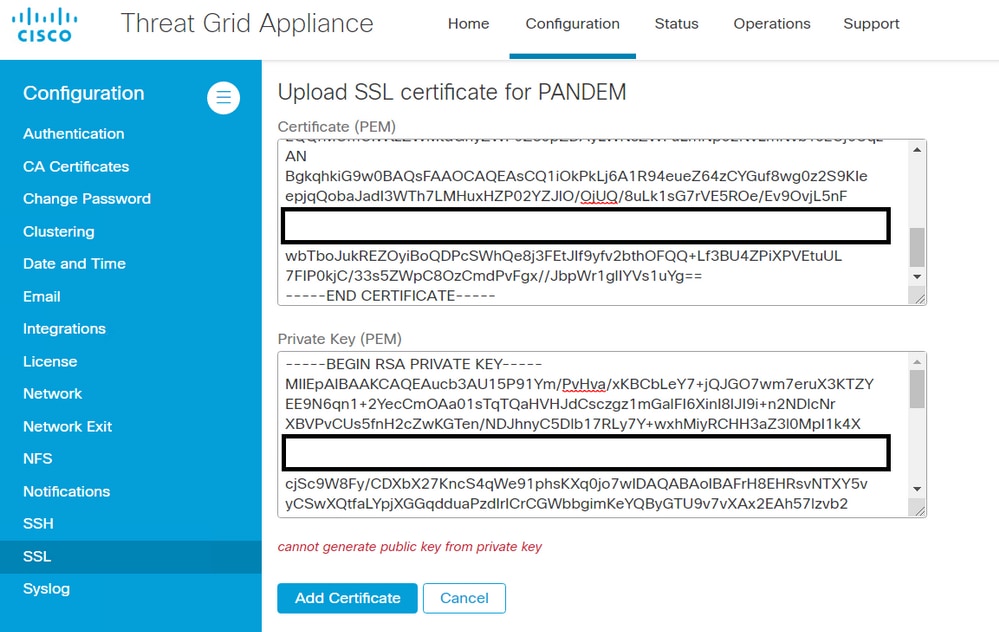Click the 'Upload SSL certificate for PANDEM' heading
999x632 pixels.
click(x=452, y=92)
